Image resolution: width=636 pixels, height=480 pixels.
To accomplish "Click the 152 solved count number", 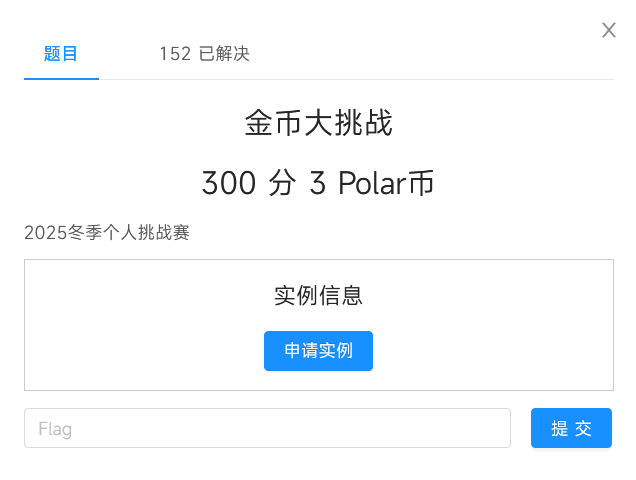I will [175, 54].
